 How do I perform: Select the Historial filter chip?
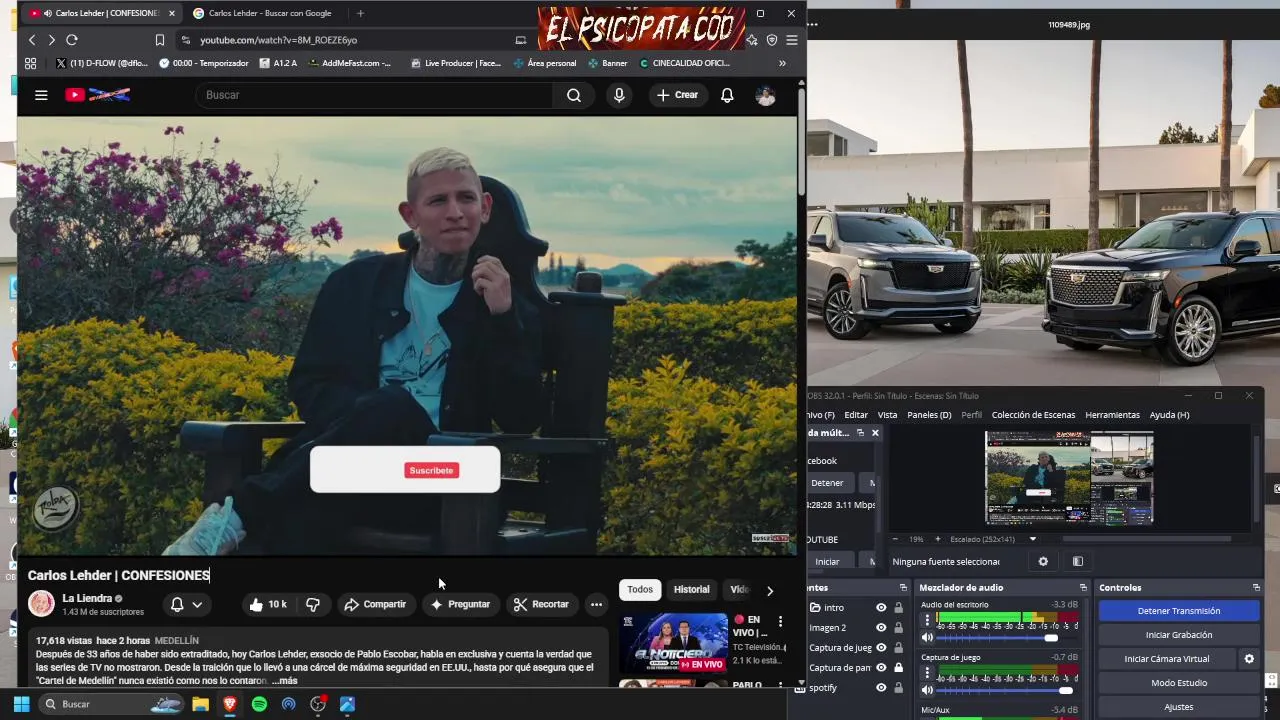point(691,590)
